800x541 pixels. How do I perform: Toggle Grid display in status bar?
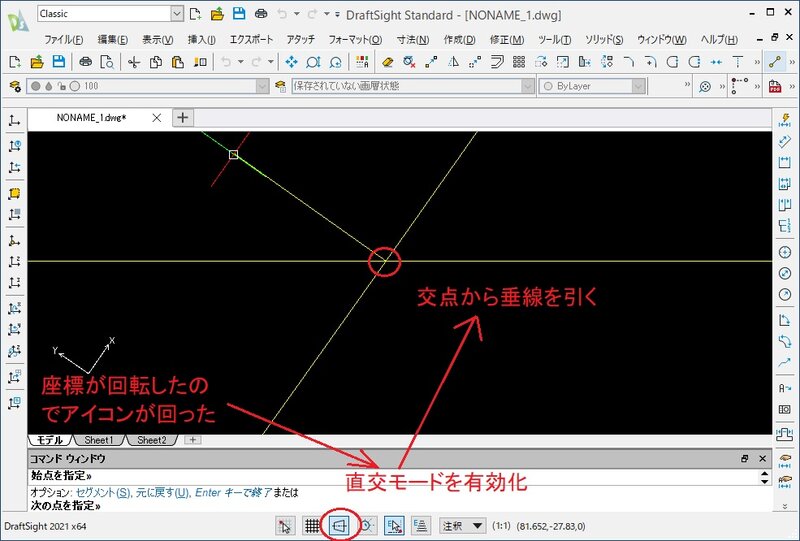[x=312, y=525]
